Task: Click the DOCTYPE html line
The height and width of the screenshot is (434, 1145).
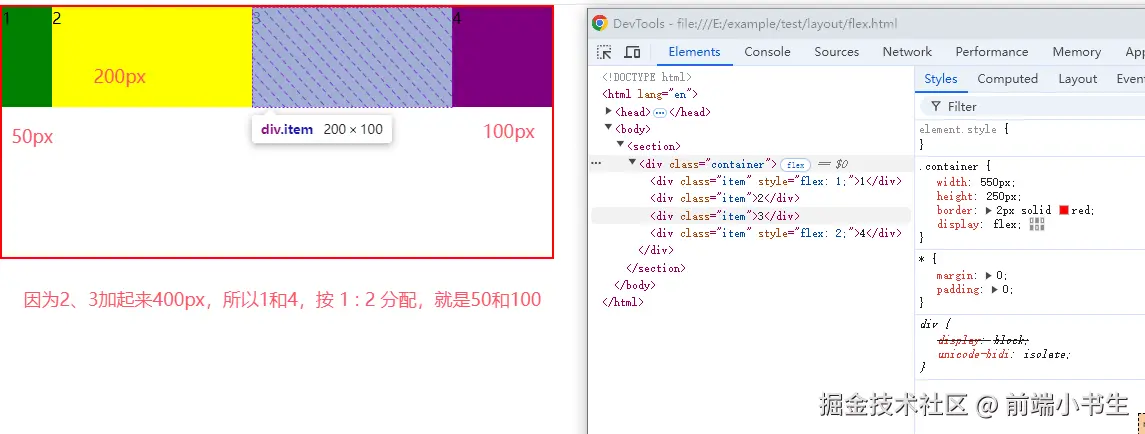Action: [x=647, y=77]
